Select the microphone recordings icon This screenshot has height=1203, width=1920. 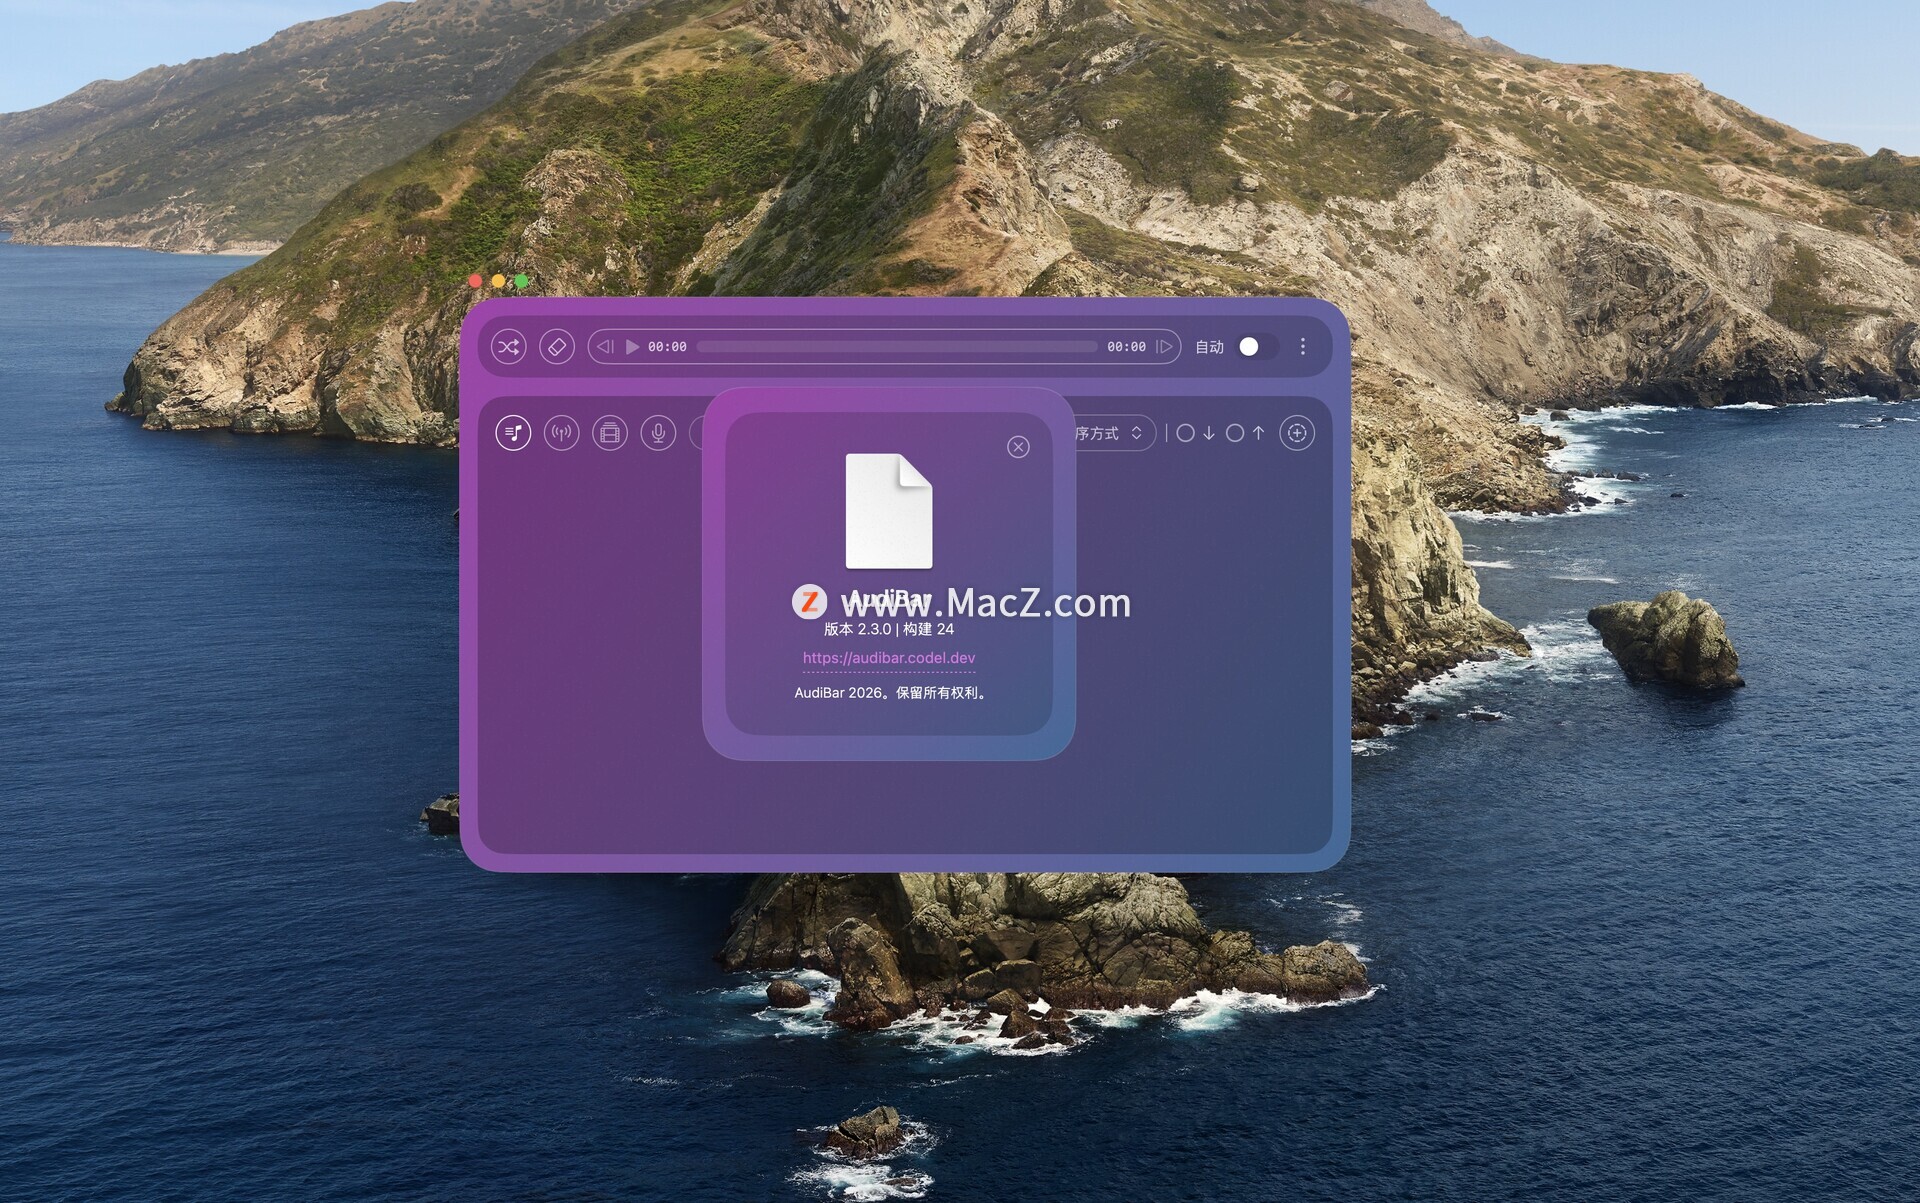658,433
